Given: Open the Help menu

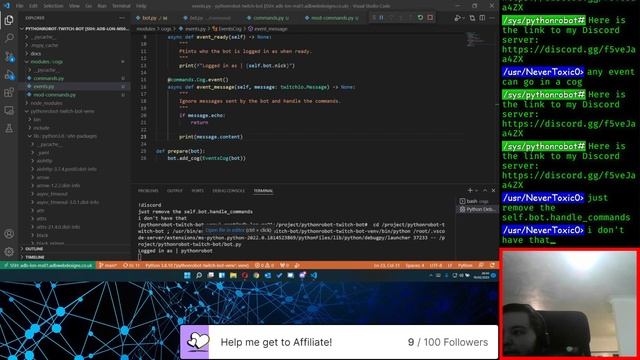Looking at the screenshot, I should click(x=141, y=6).
